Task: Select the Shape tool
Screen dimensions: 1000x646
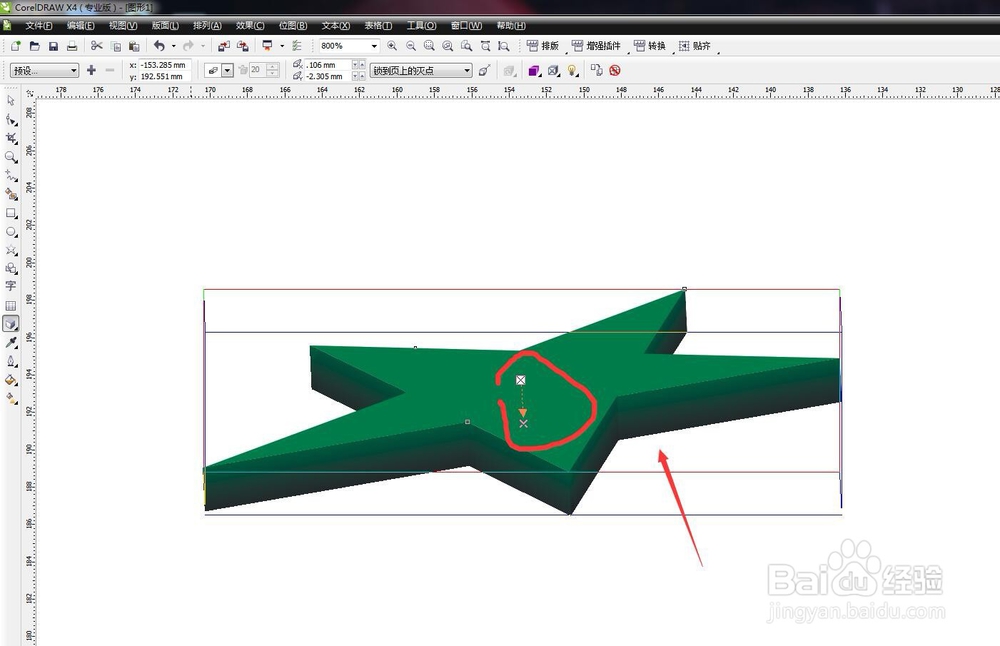Action: [12, 119]
